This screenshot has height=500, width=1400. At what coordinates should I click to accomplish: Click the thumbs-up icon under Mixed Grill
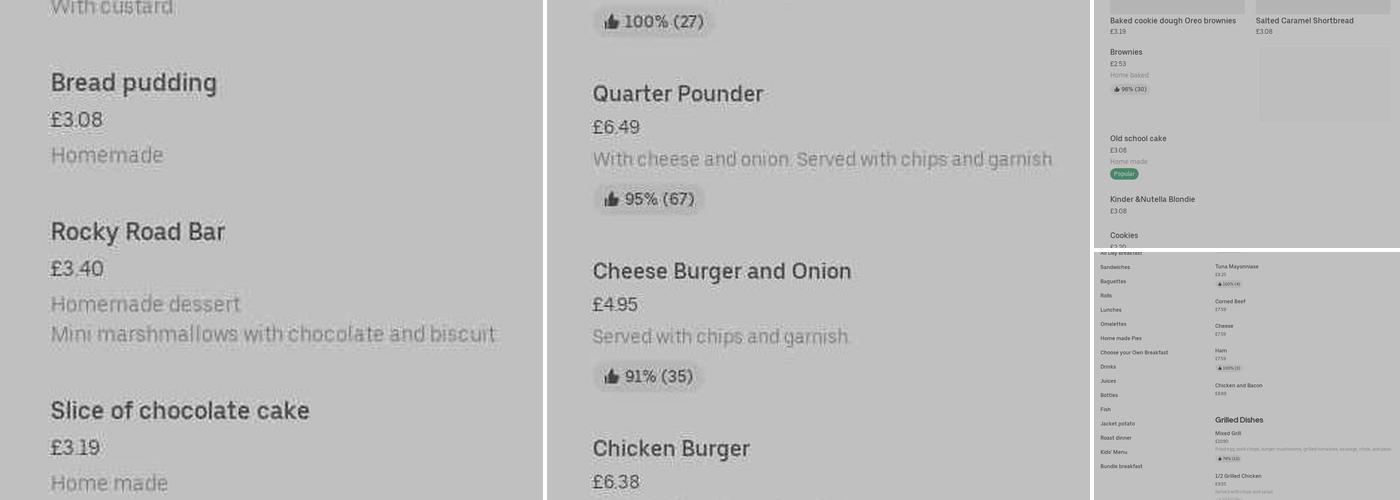1220,459
